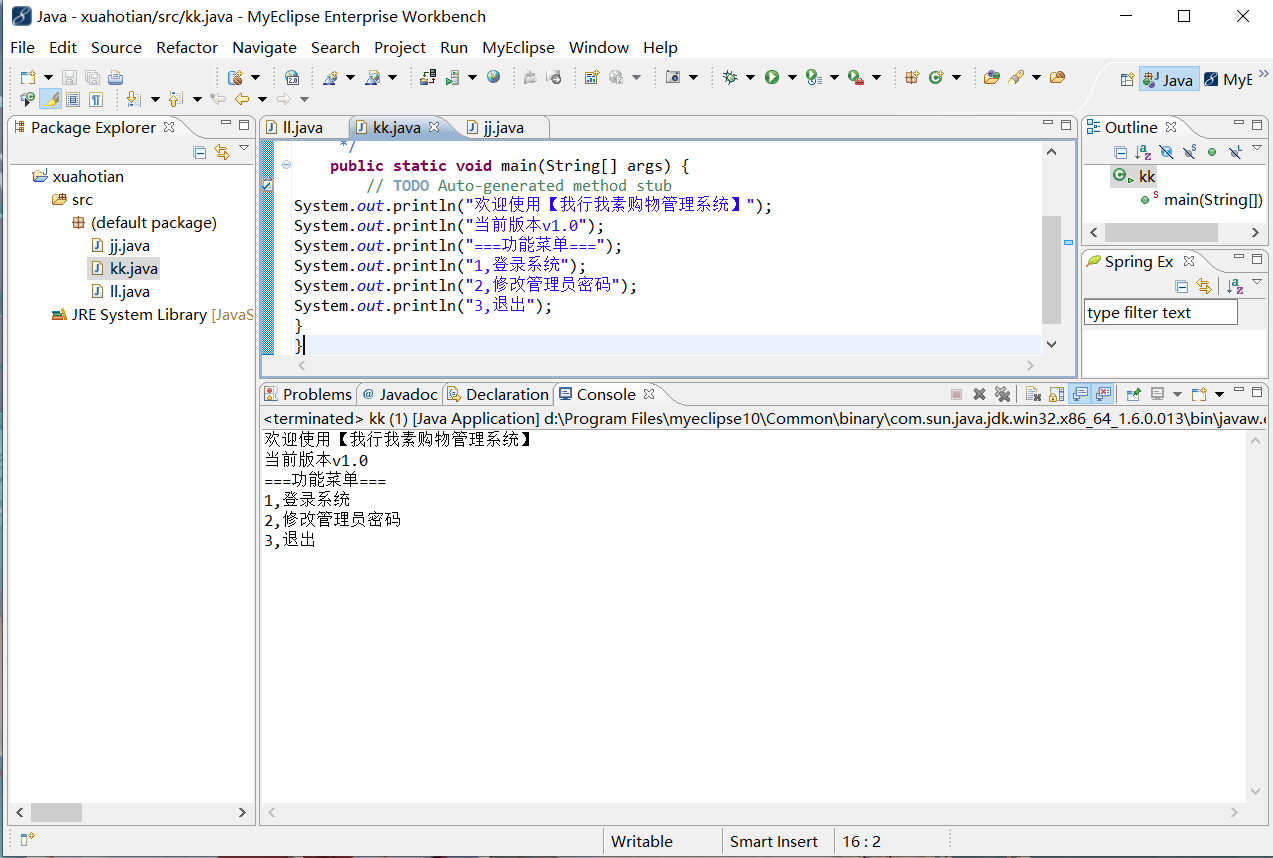This screenshot has width=1273, height=858.
Task: Click the type filter text field
Action: [x=1161, y=312]
